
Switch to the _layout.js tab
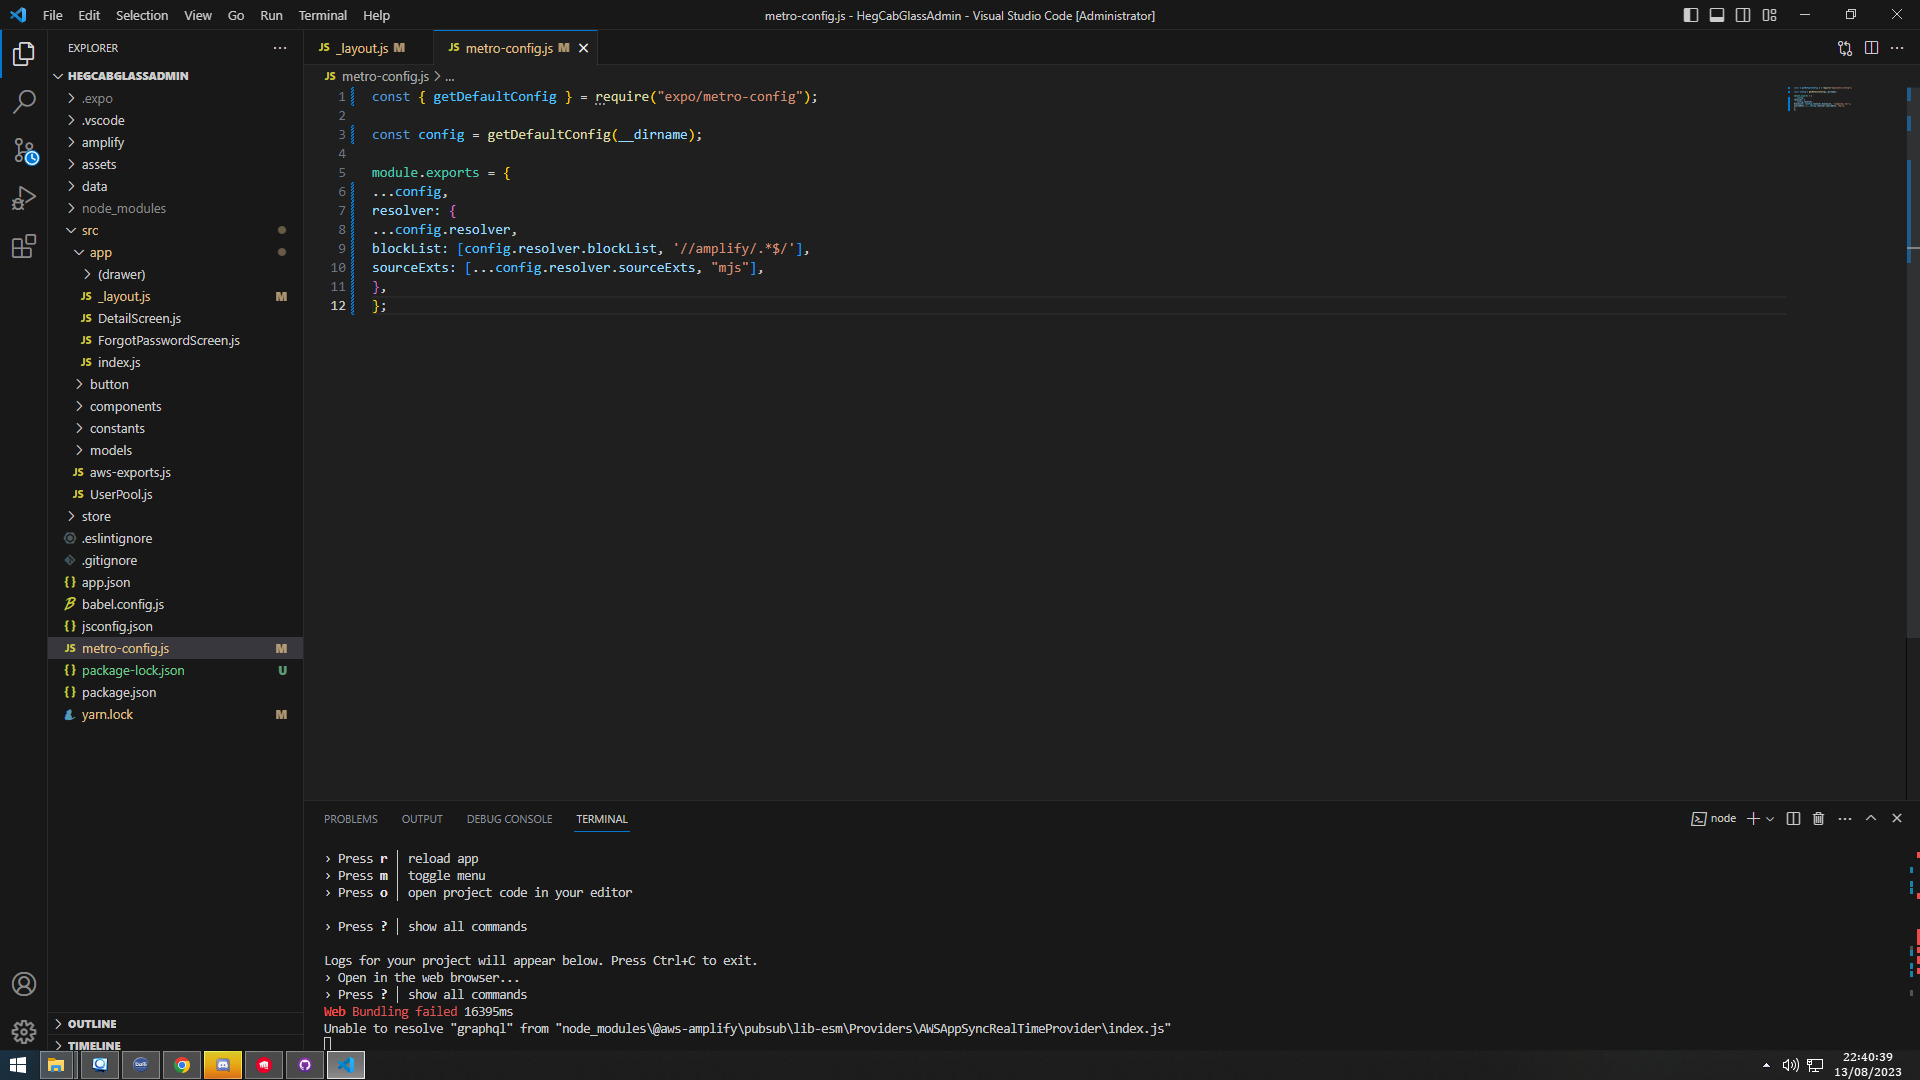[x=363, y=47]
